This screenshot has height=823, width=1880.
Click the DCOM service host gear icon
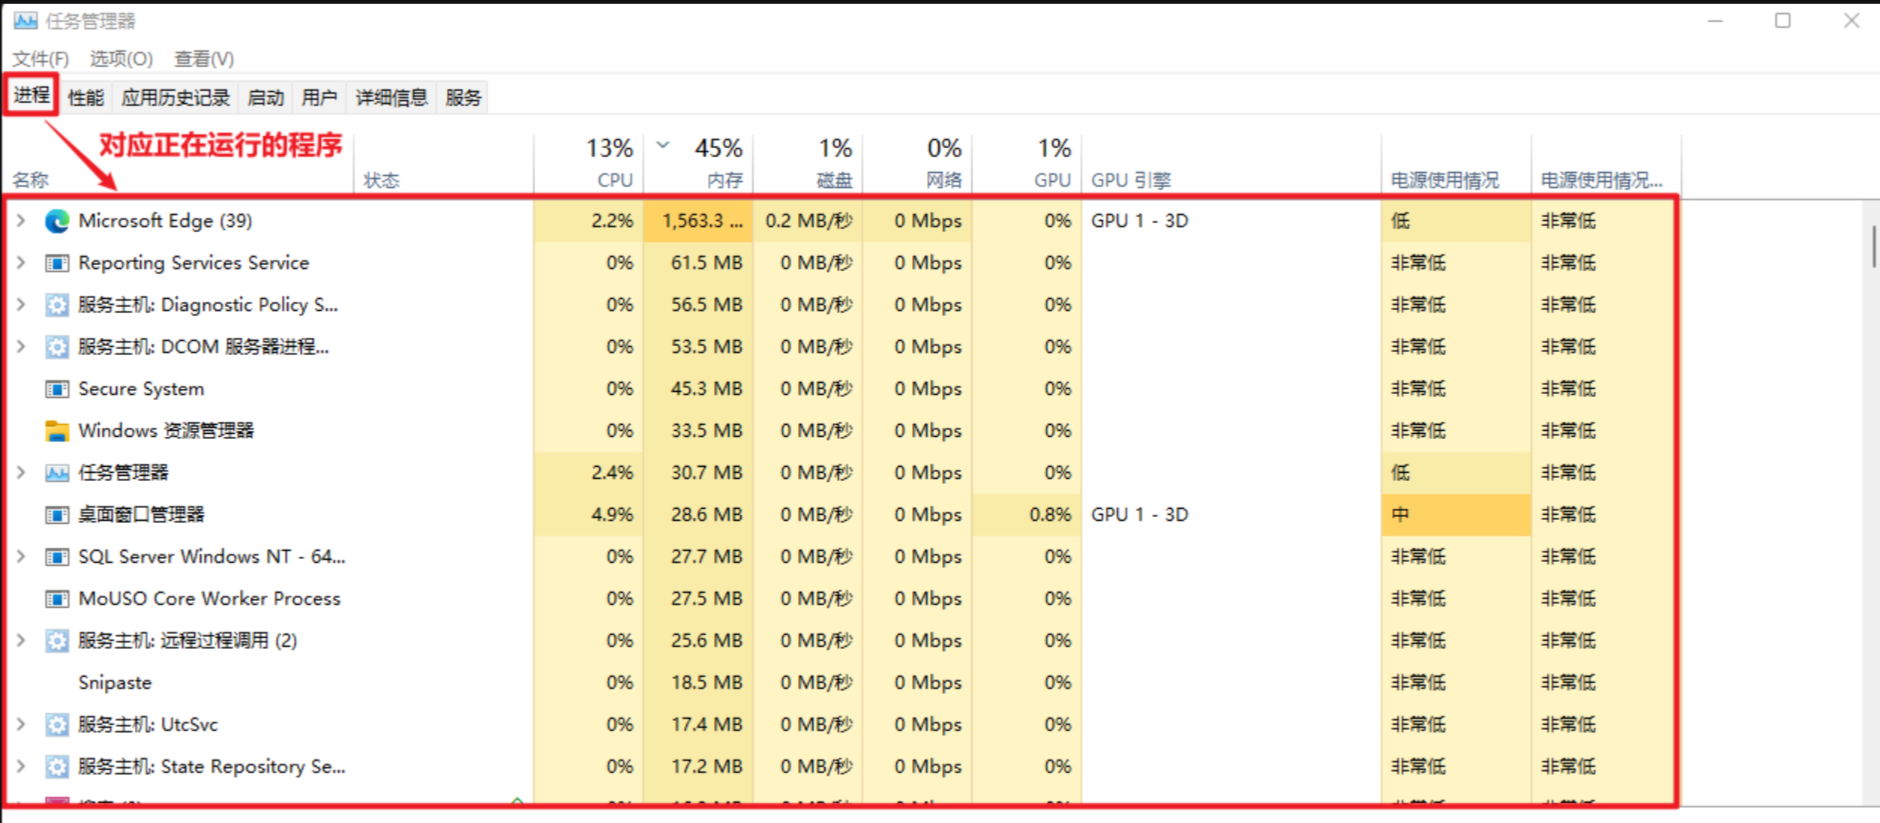[x=57, y=347]
